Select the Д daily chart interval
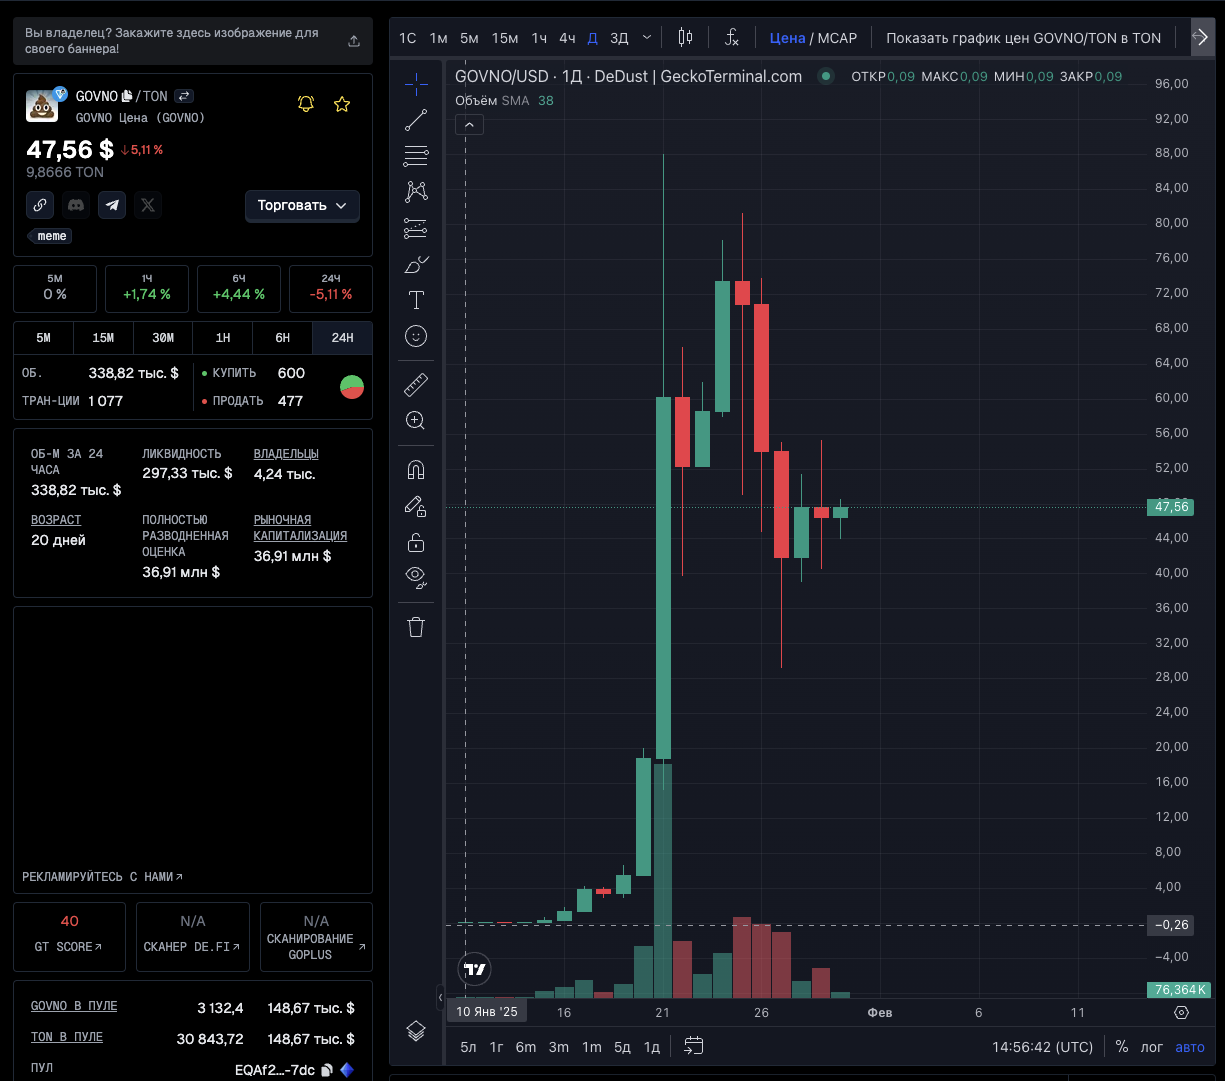This screenshot has width=1225, height=1081. [592, 38]
